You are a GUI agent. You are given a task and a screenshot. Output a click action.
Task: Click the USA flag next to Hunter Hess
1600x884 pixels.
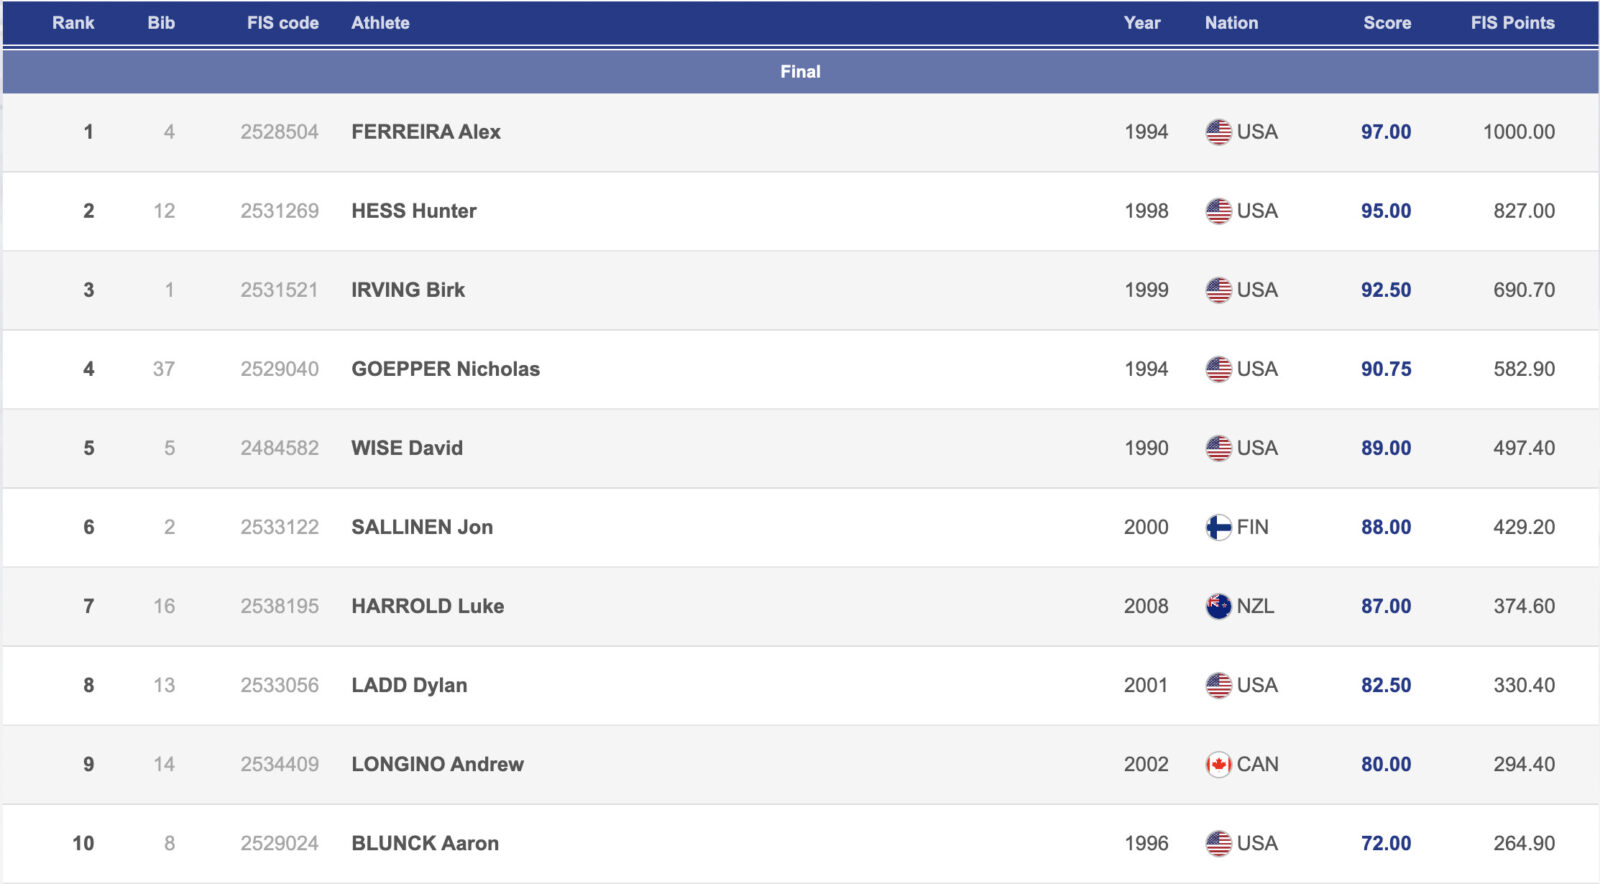click(1218, 211)
